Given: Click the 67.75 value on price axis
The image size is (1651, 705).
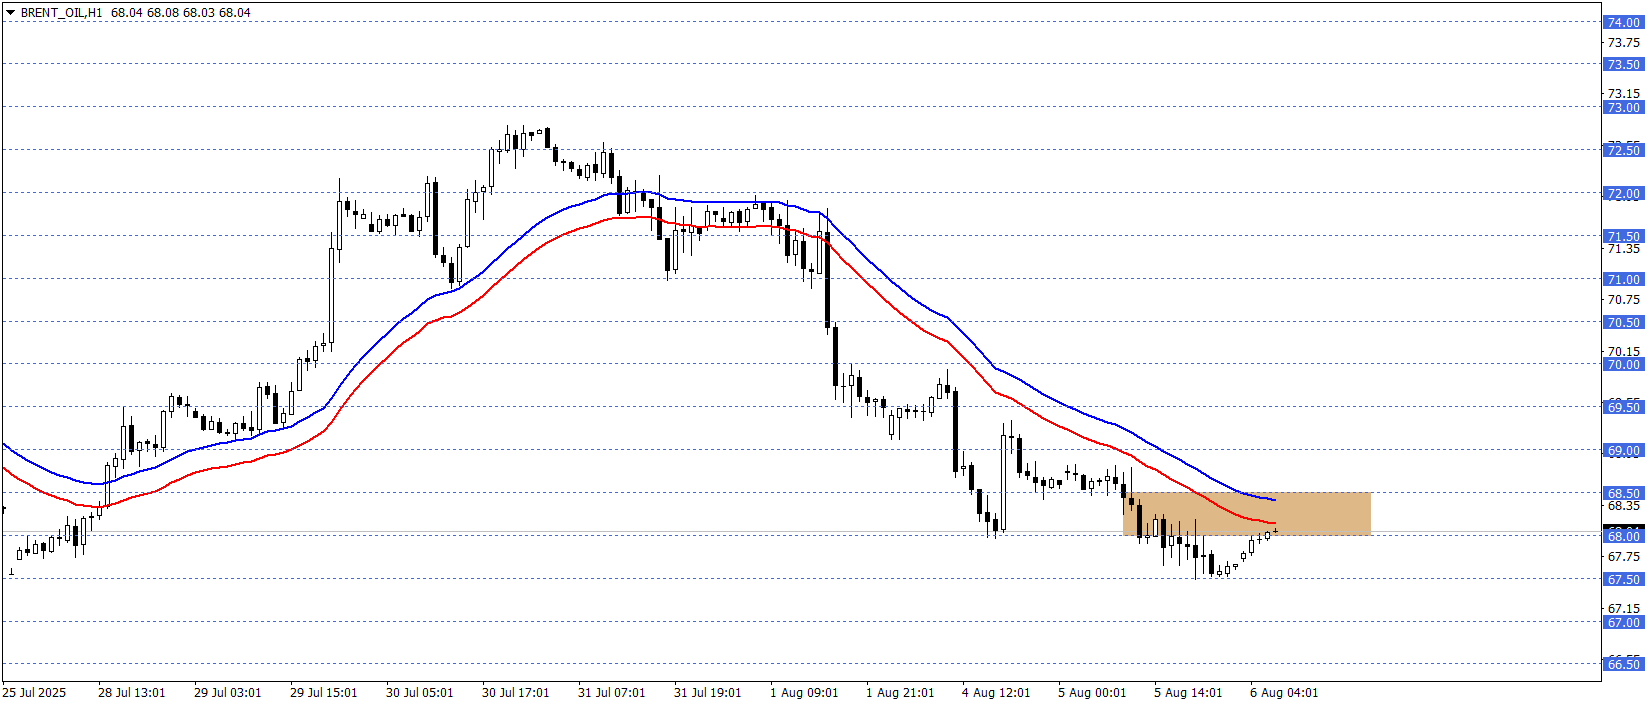Looking at the screenshot, I should pyautogui.click(x=1623, y=557).
